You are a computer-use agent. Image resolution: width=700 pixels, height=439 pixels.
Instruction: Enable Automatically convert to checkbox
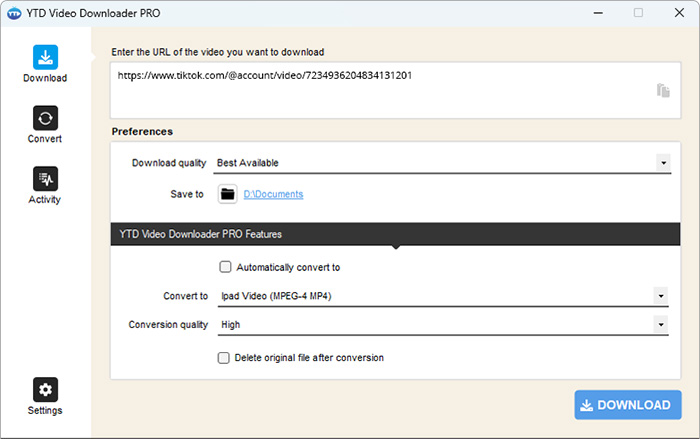225,267
